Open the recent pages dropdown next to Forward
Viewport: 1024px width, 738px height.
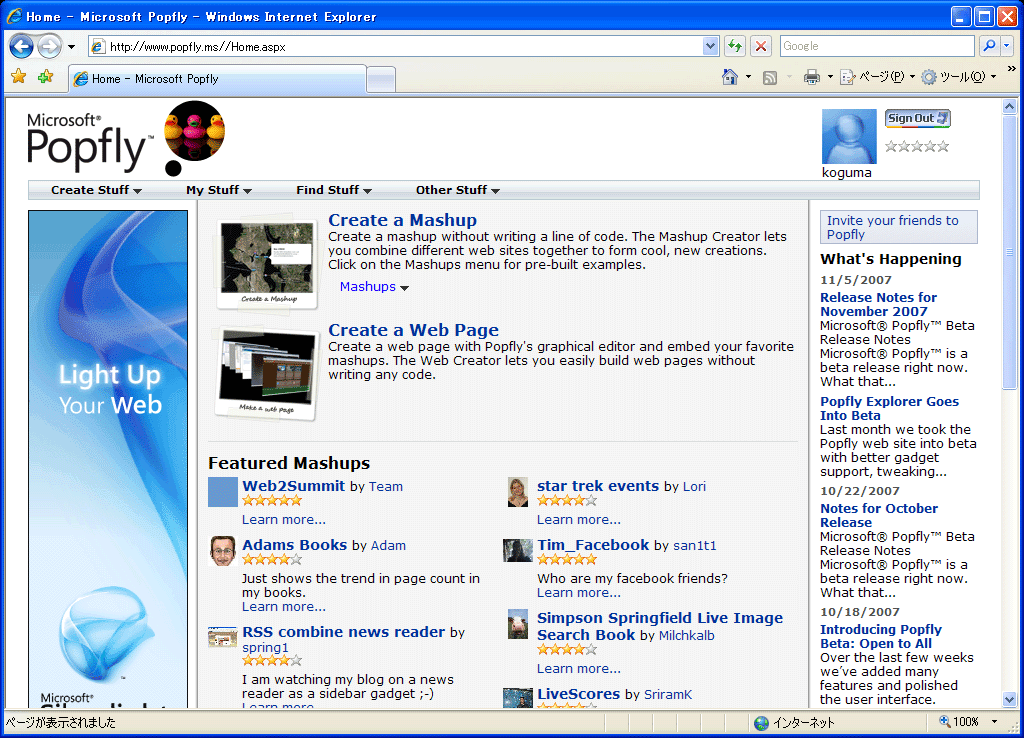pos(71,47)
